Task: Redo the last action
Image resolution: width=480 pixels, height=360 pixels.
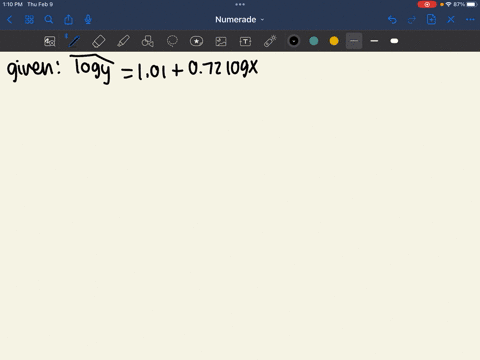Action: click(412, 20)
